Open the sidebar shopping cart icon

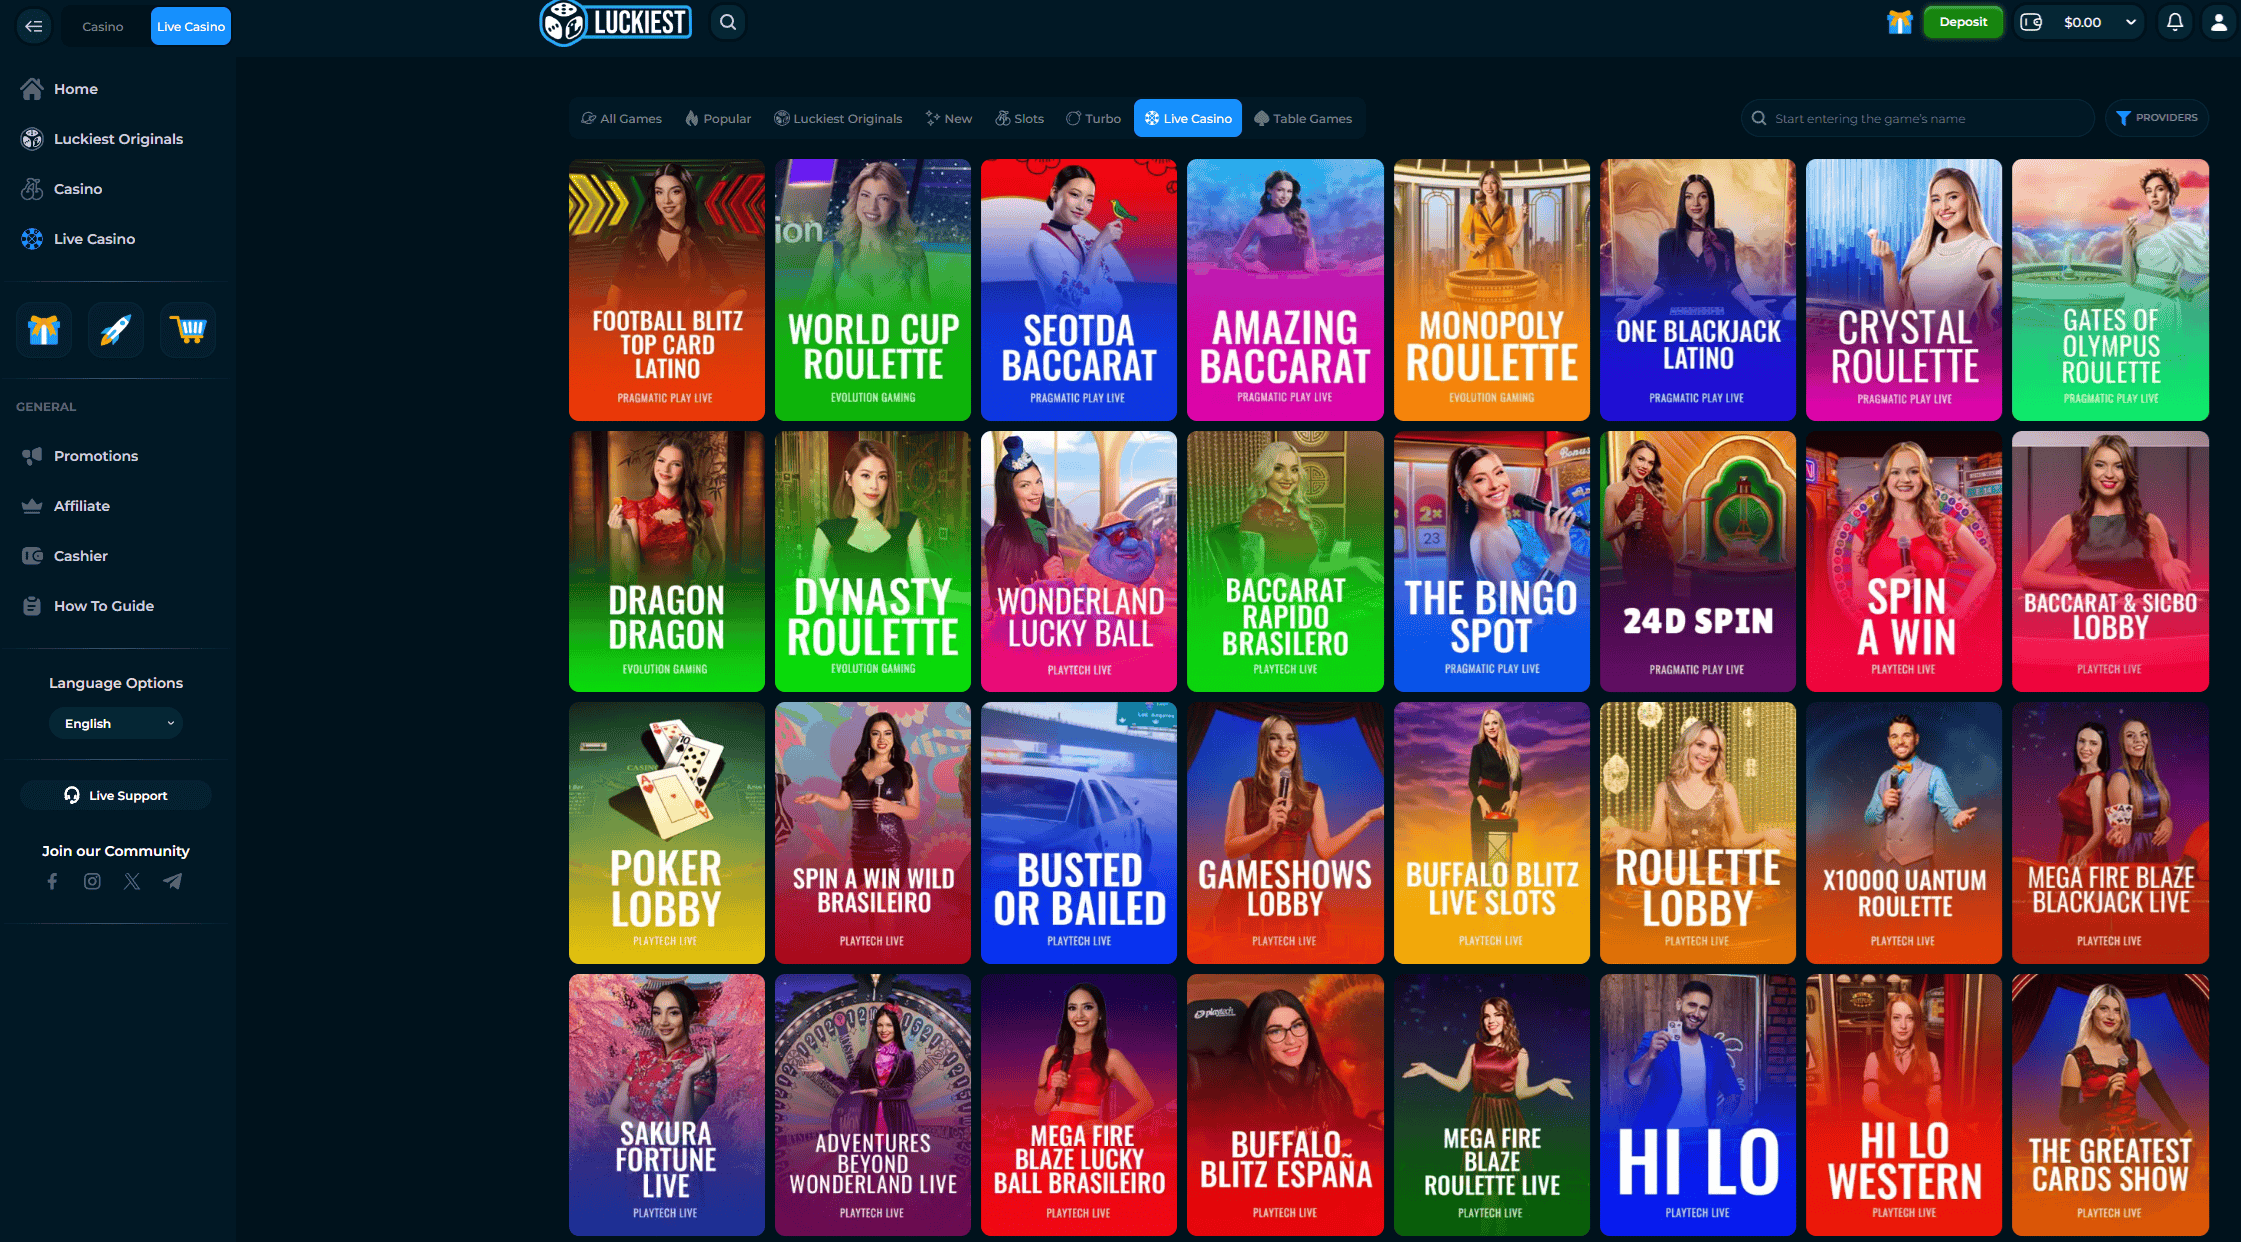coord(188,329)
